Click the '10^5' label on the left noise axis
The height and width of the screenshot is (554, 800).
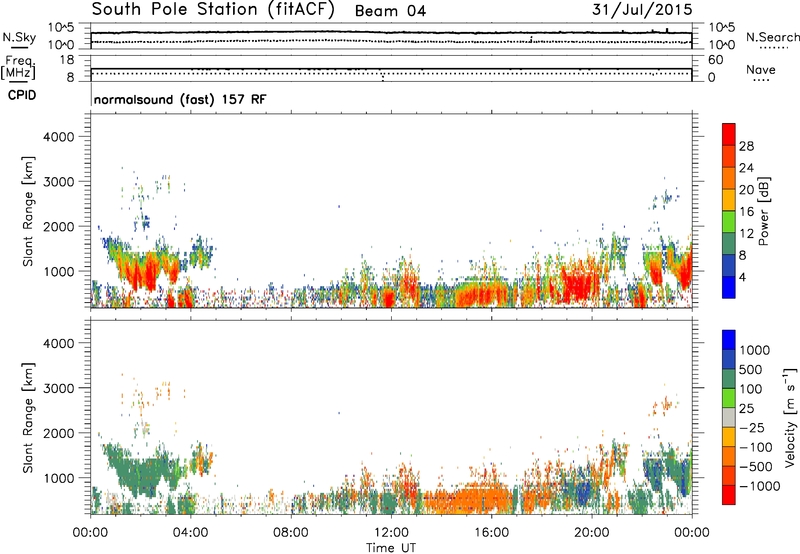click(61, 28)
